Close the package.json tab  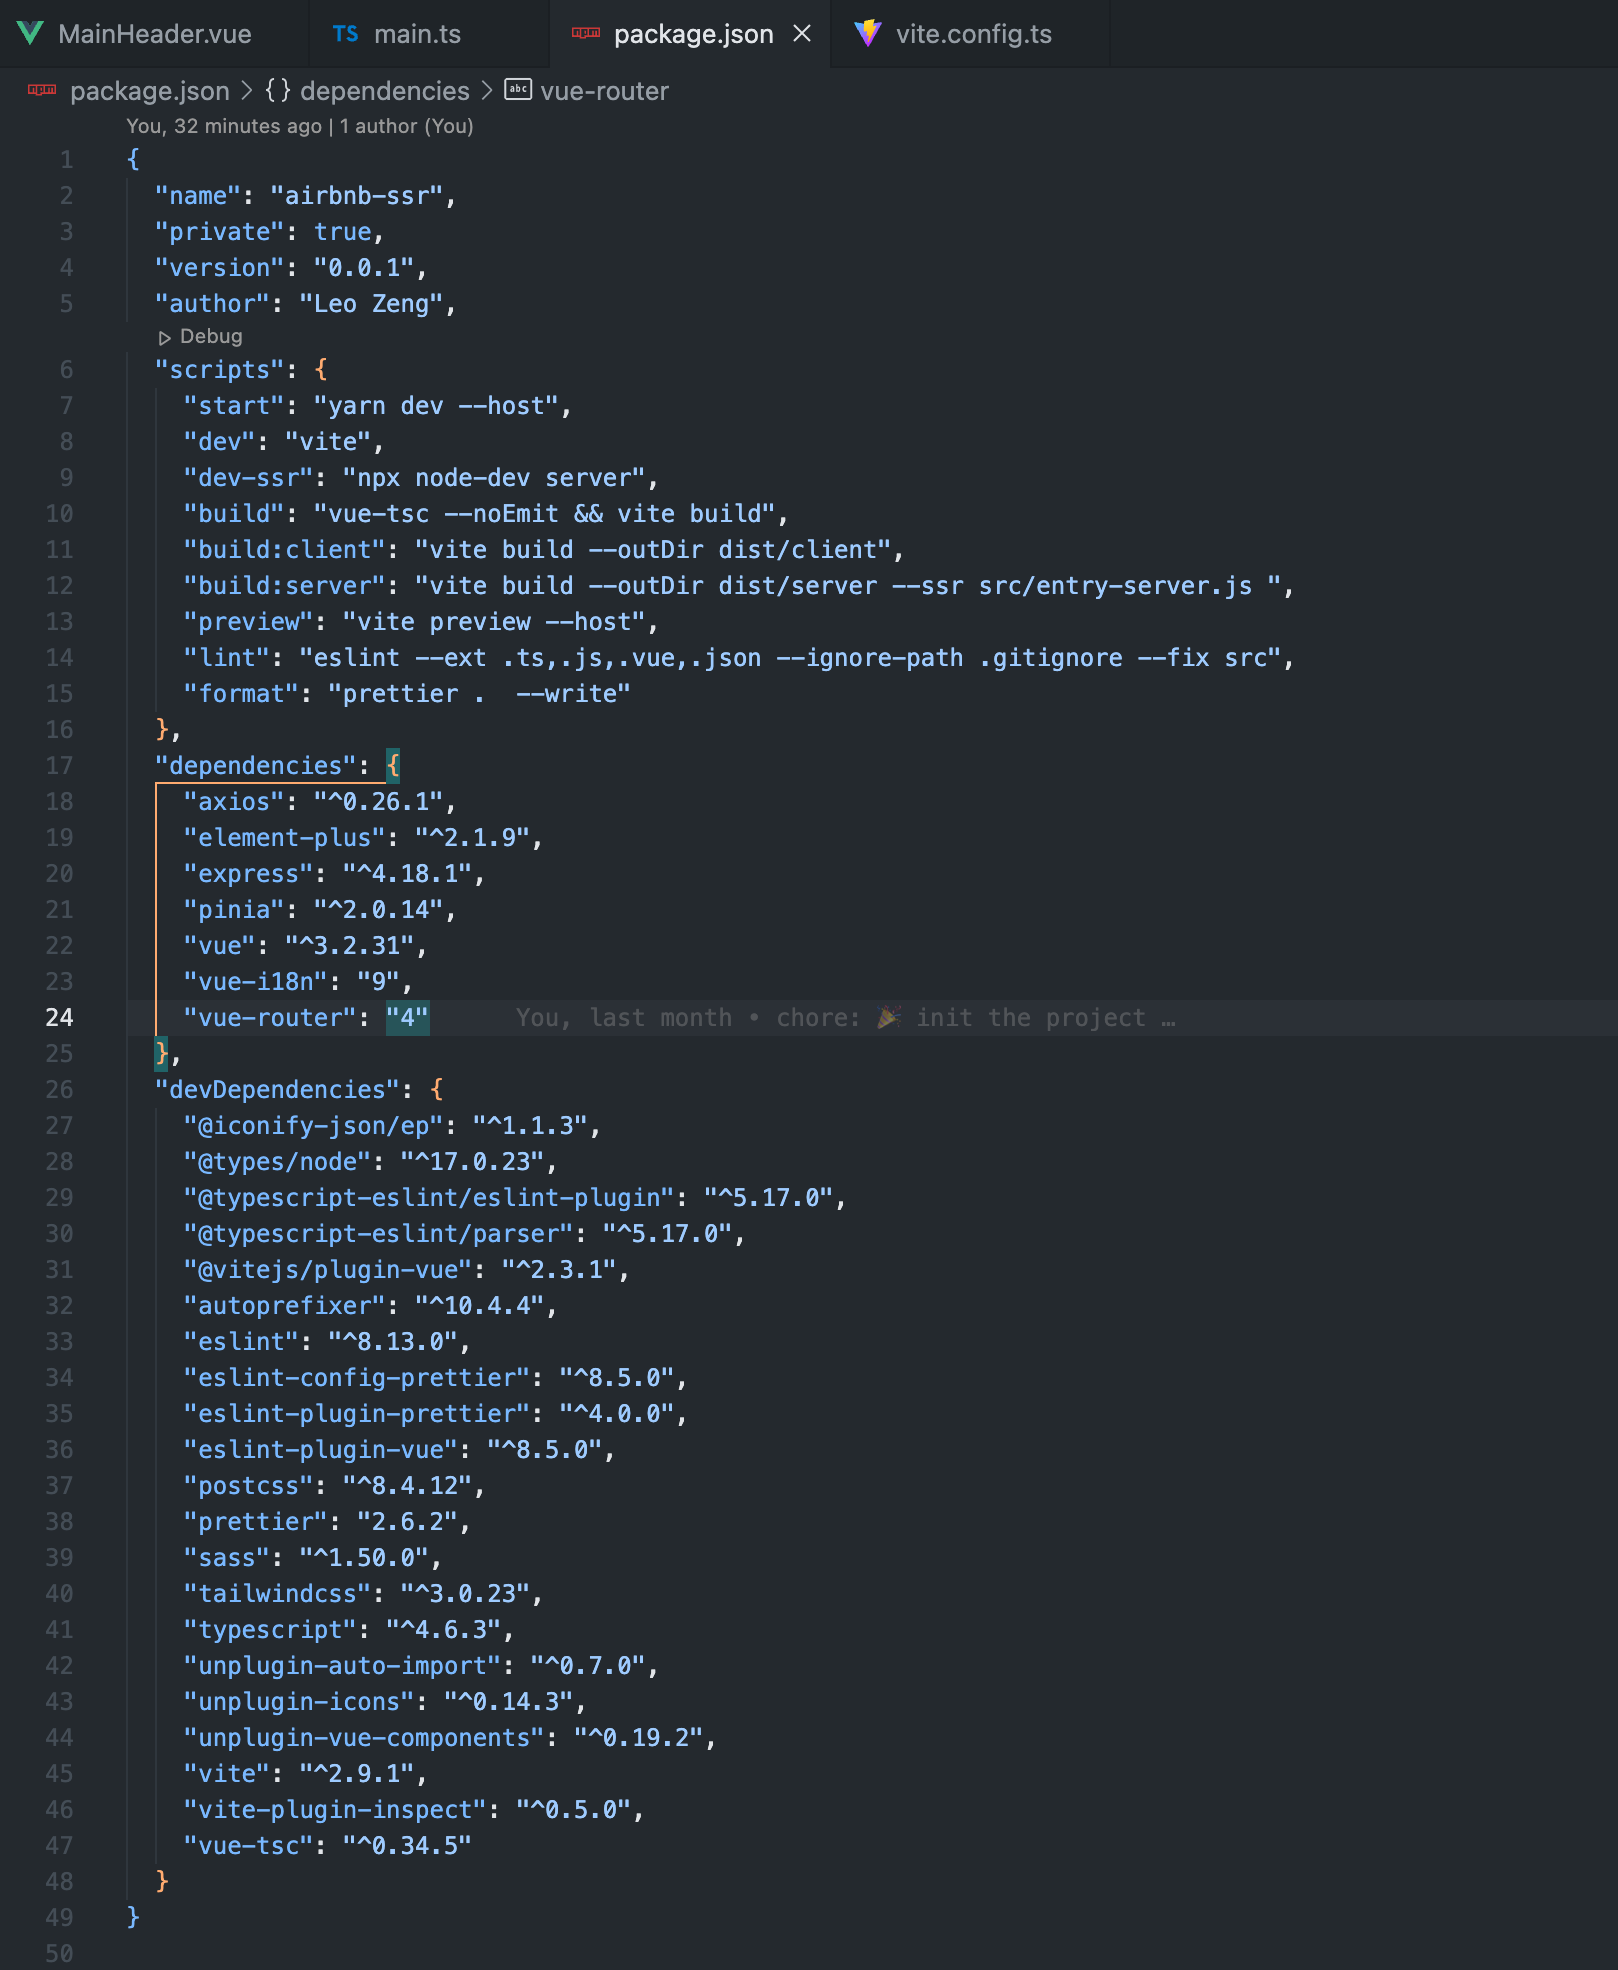802,33
